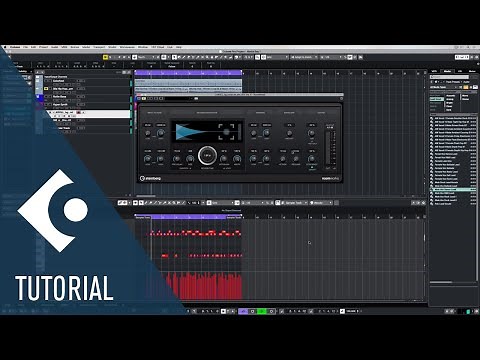The width and height of the screenshot is (480, 360).
Task: Select the Radio Bass track
Action: 59,97
